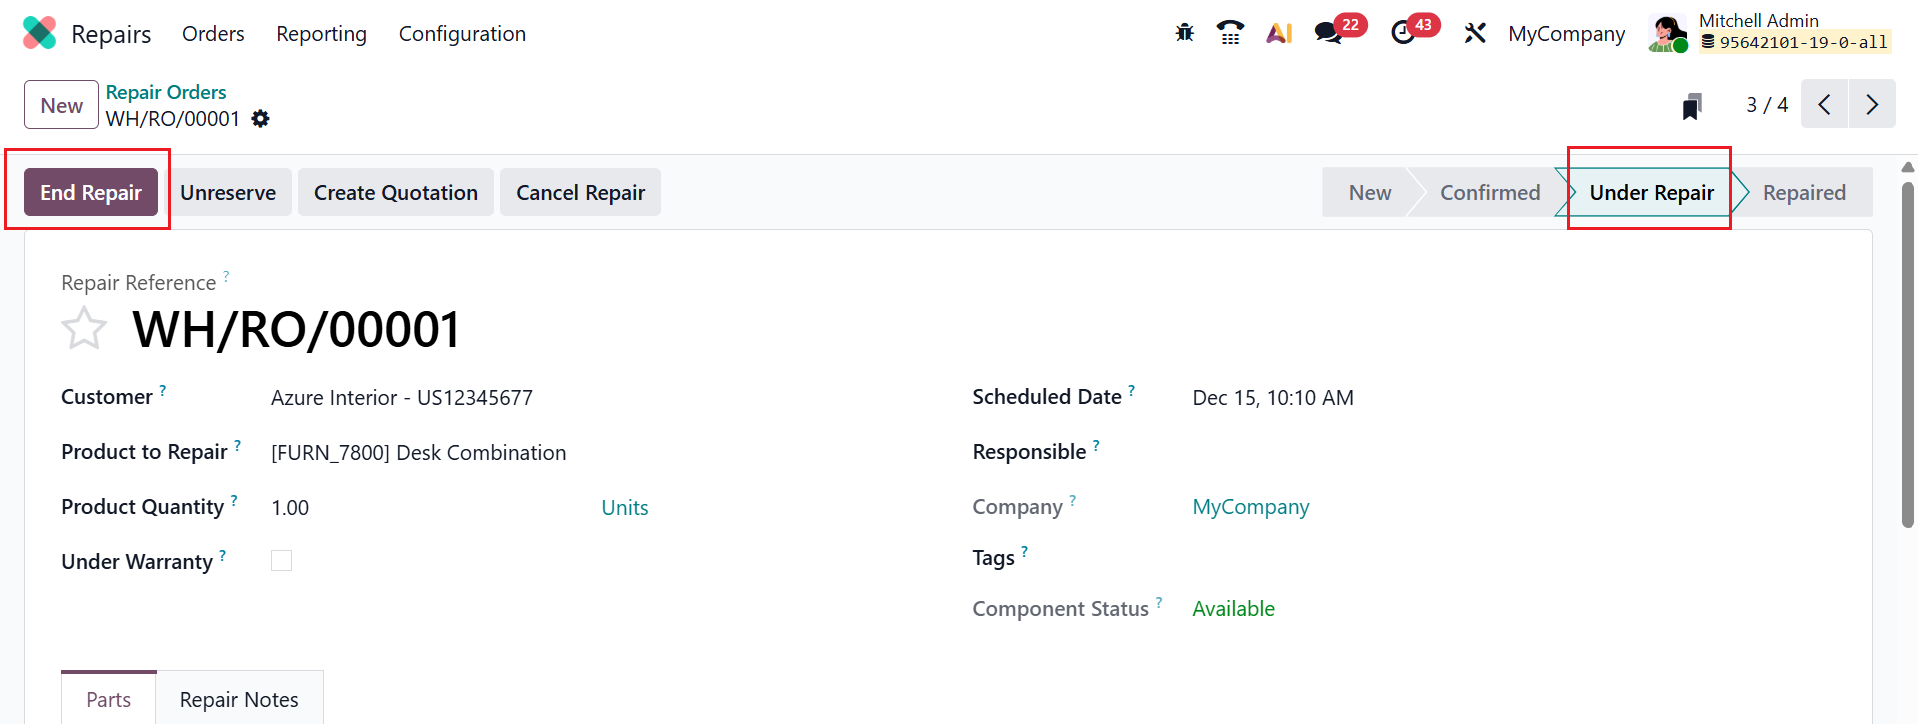Open the Repair Orders breadcrumb link
Image resolution: width=1918 pixels, height=724 pixels.
point(166,92)
